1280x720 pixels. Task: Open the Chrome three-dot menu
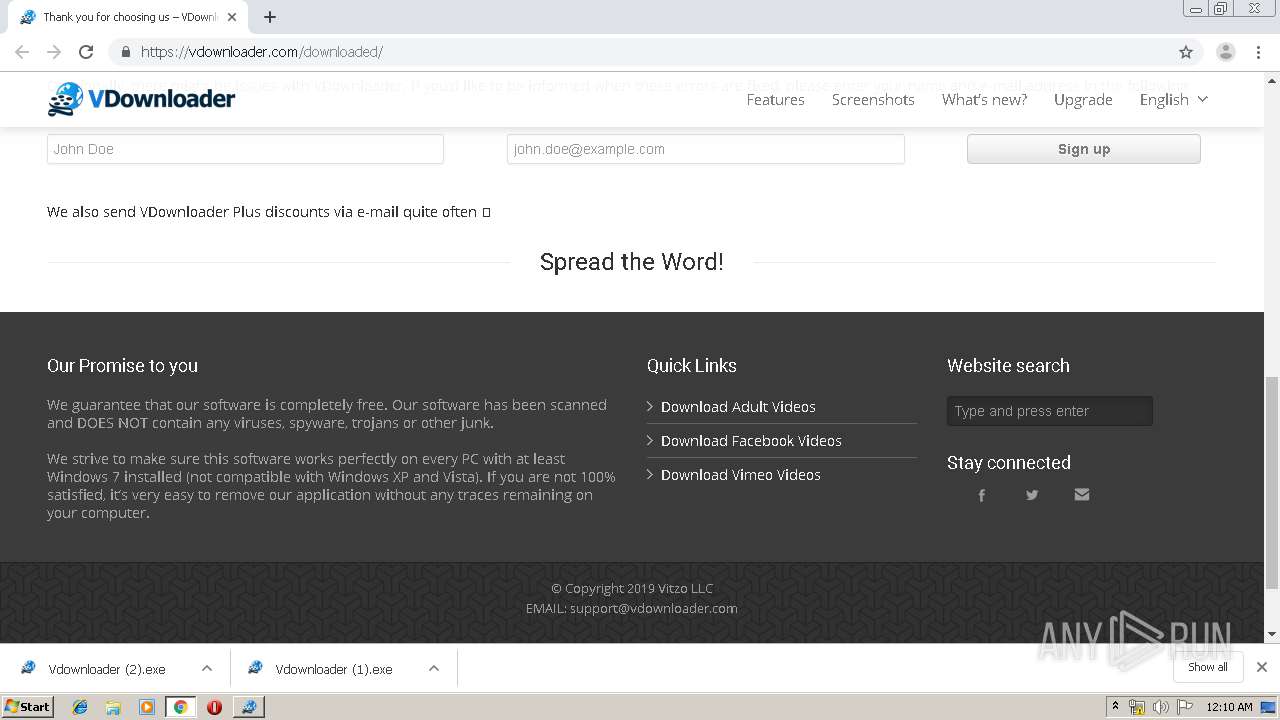(x=1258, y=52)
